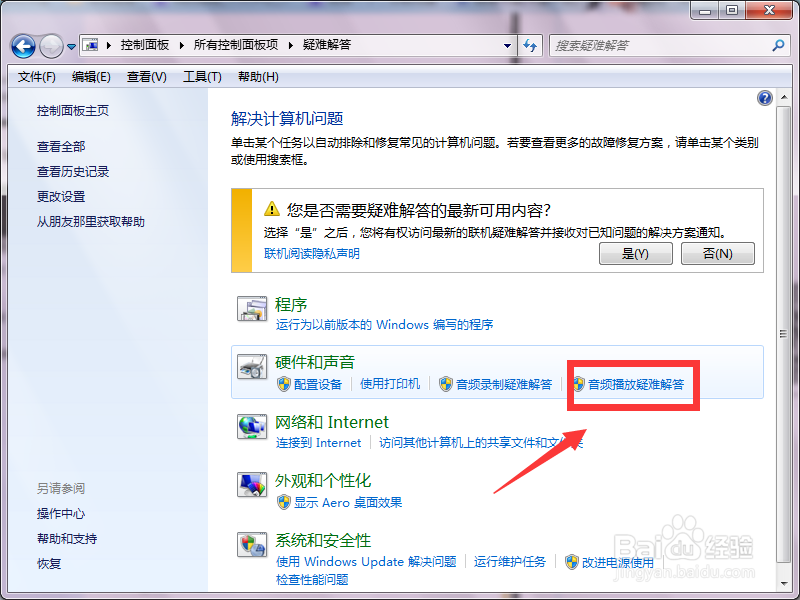Click the 所有控制面板项 breadcrumb
The width and height of the screenshot is (800, 600).
pos(236,45)
